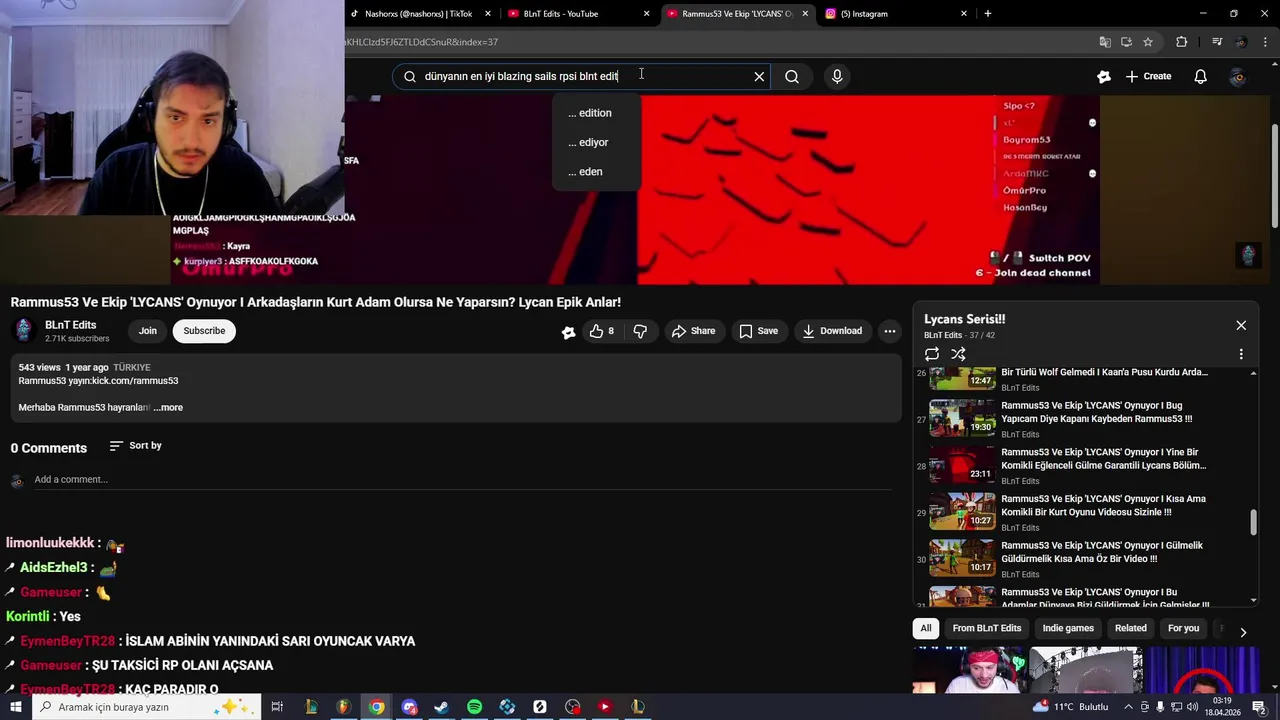Image resolution: width=1280 pixels, height=720 pixels.
Task: Expand the description with ...more
Action: (x=168, y=407)
